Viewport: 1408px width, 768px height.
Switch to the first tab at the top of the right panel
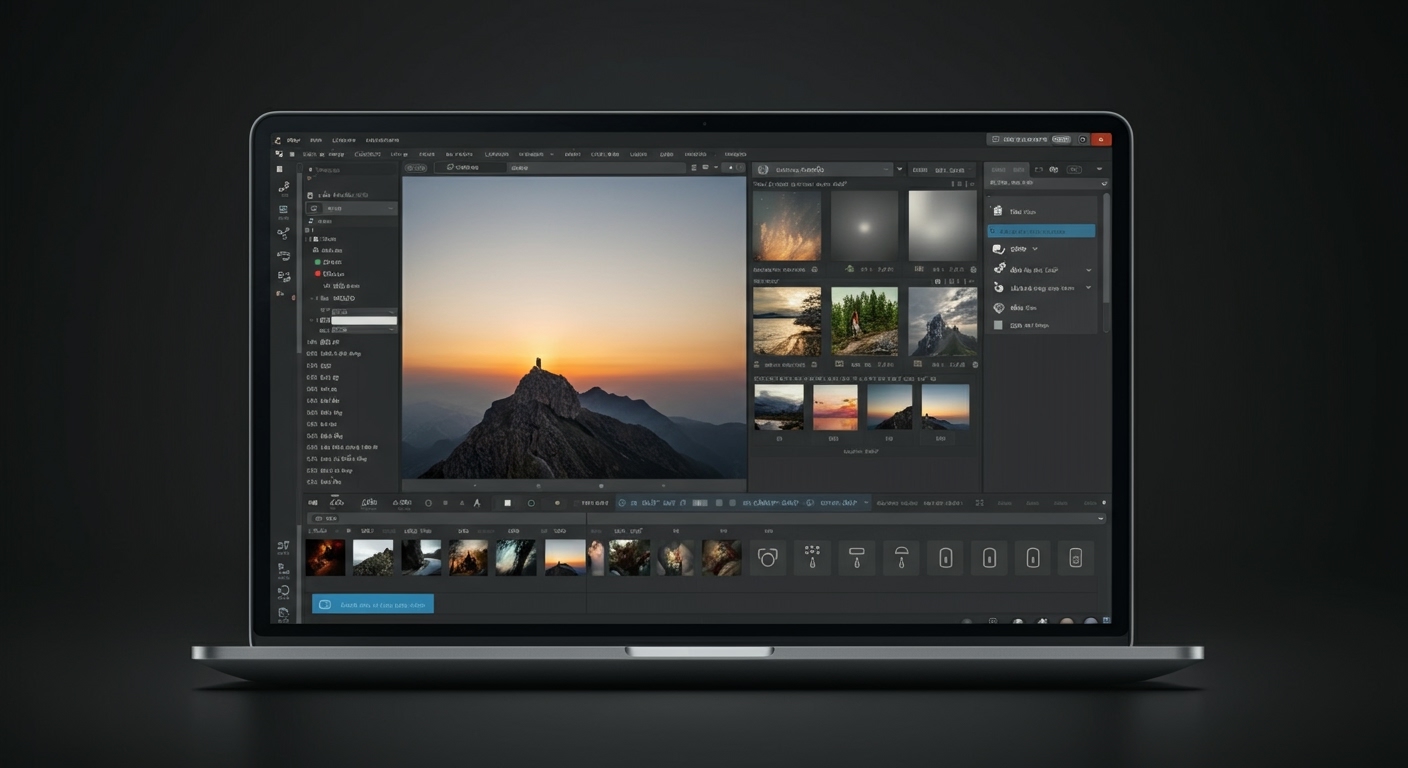coord(1000,170)
